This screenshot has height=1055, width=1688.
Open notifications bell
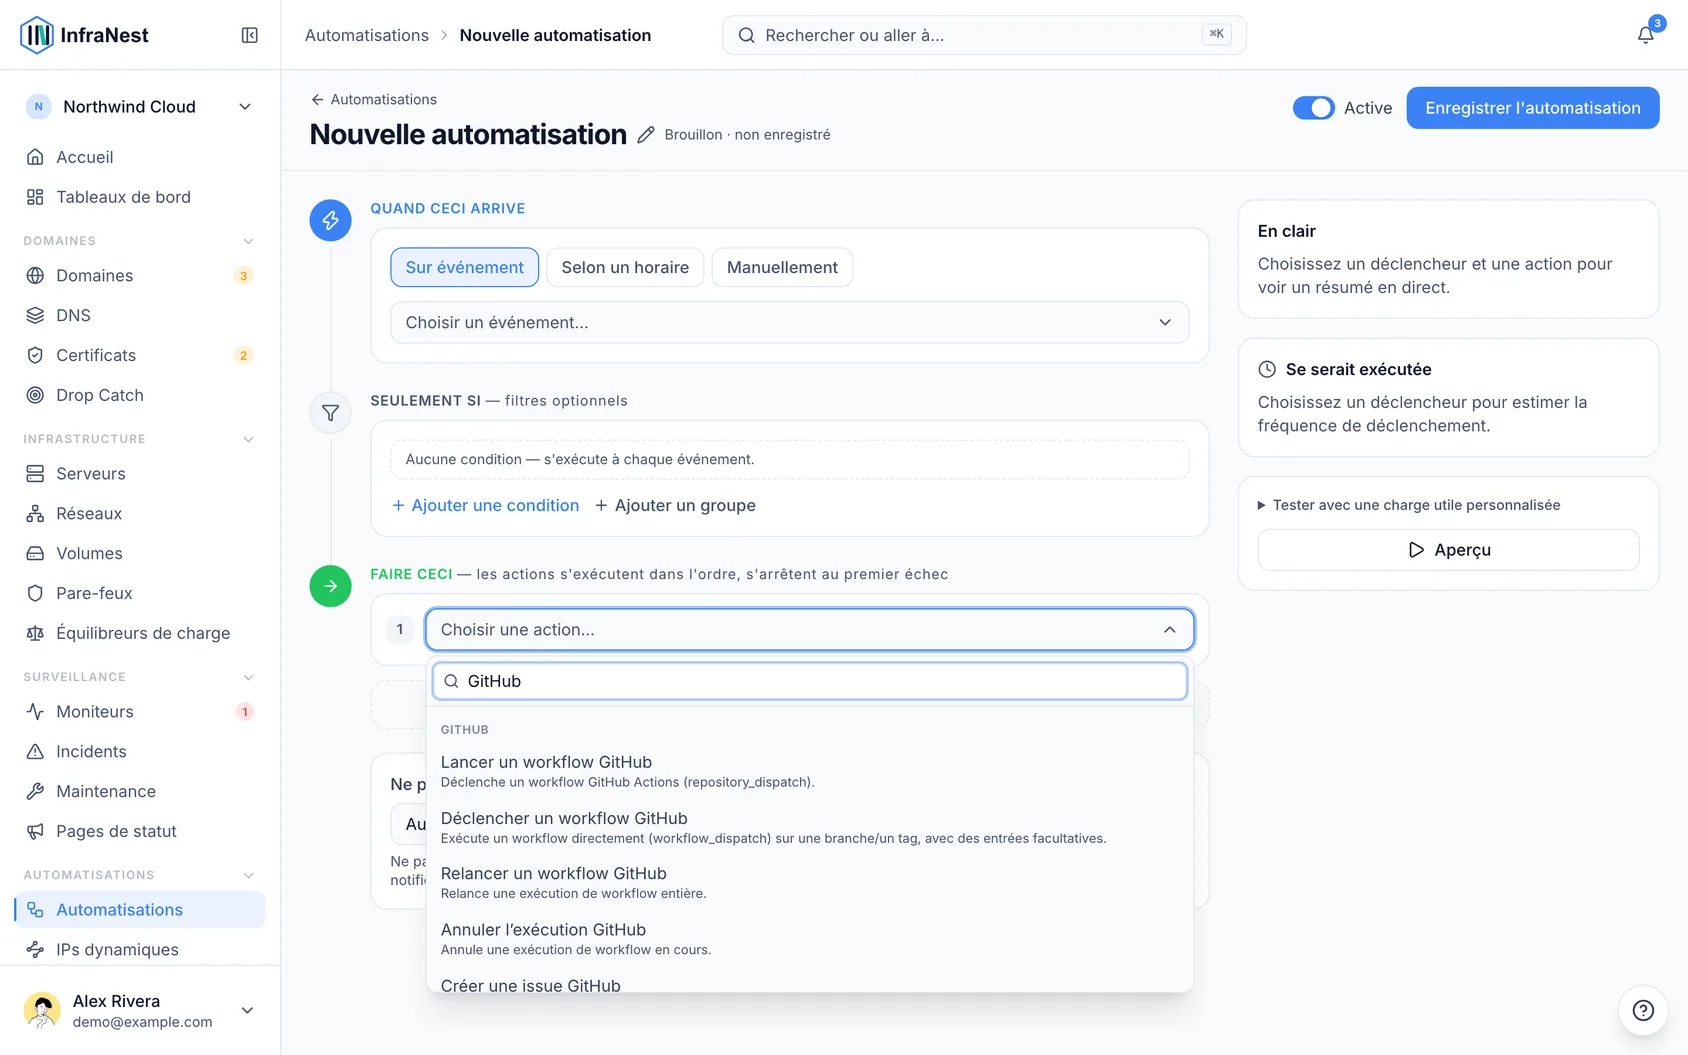coord(1645,35)
